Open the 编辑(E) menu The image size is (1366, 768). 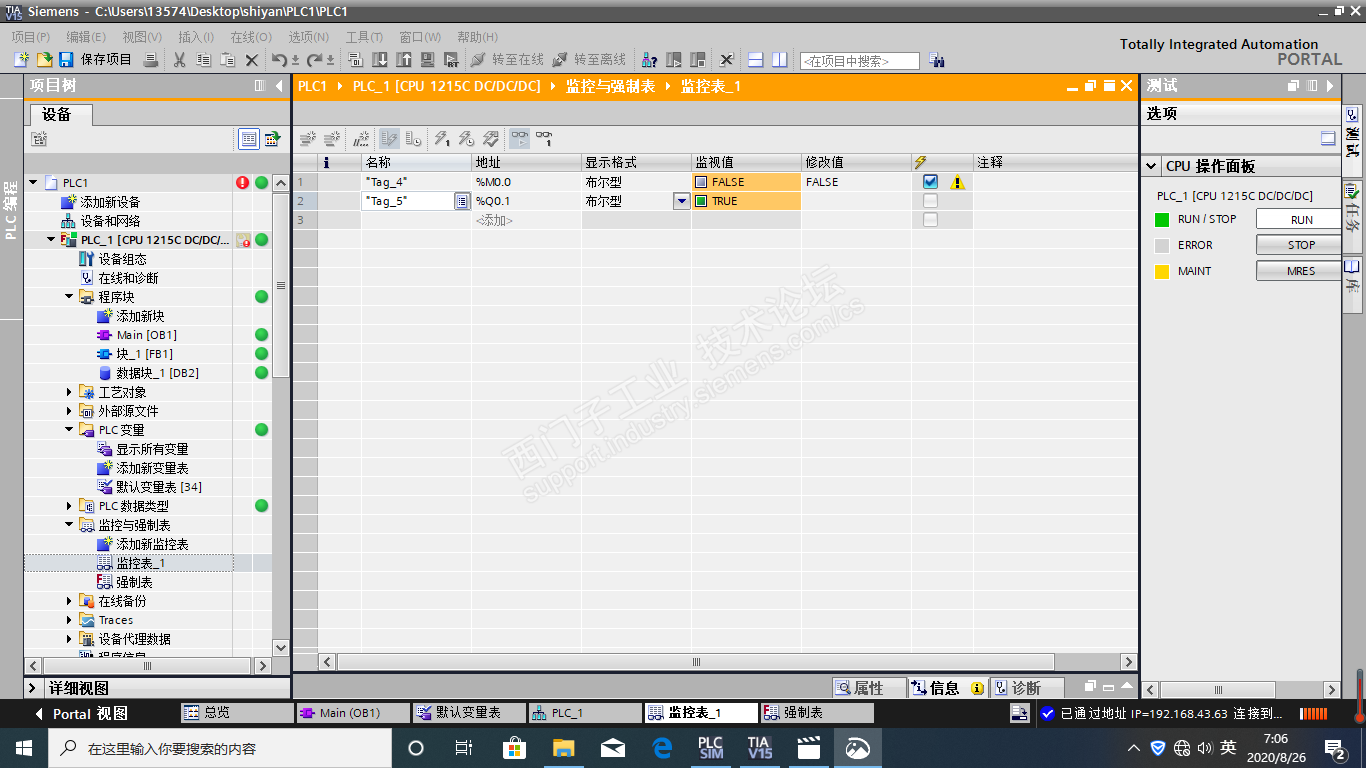tap(86, 37)
